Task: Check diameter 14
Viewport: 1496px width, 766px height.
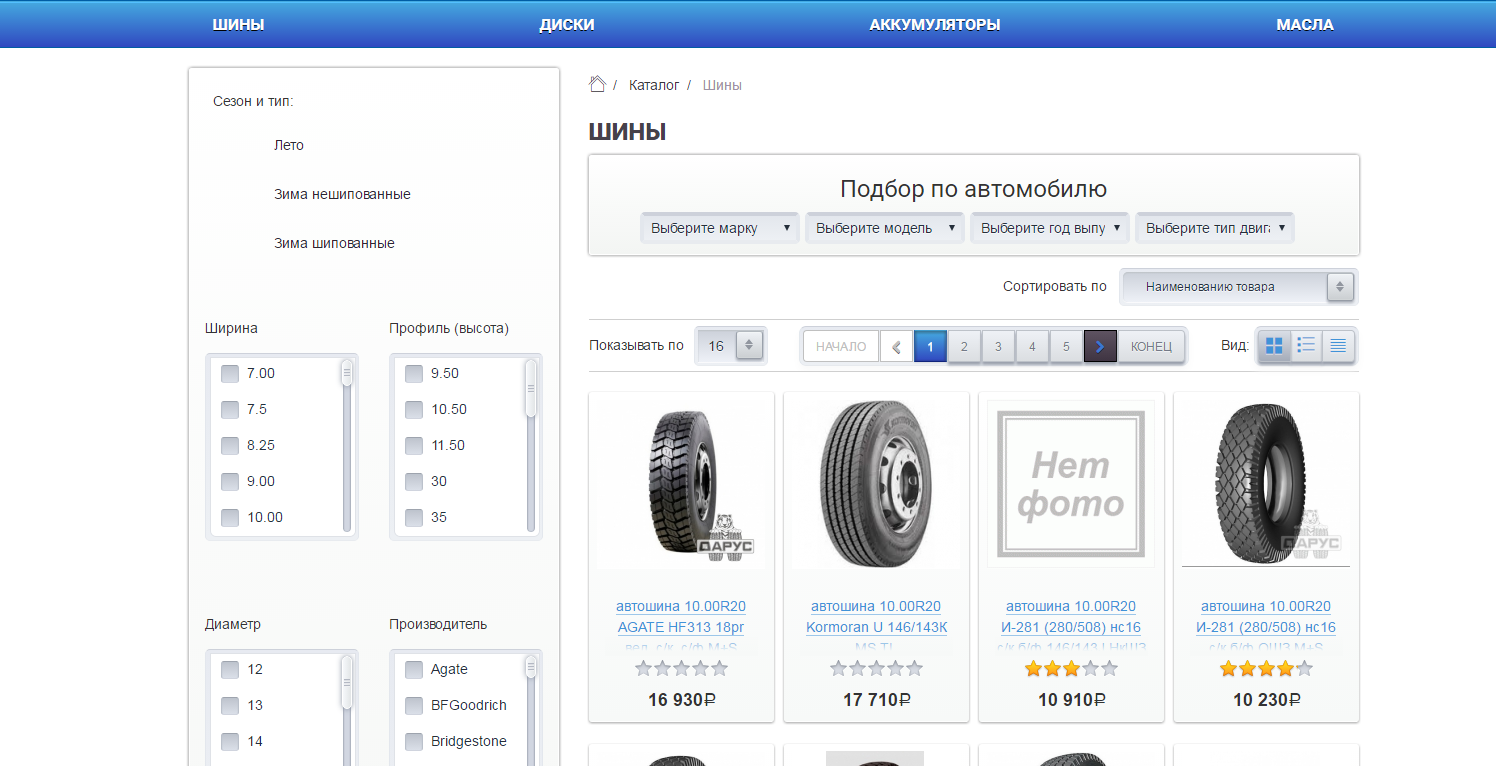Action: [x=230, y=741]
